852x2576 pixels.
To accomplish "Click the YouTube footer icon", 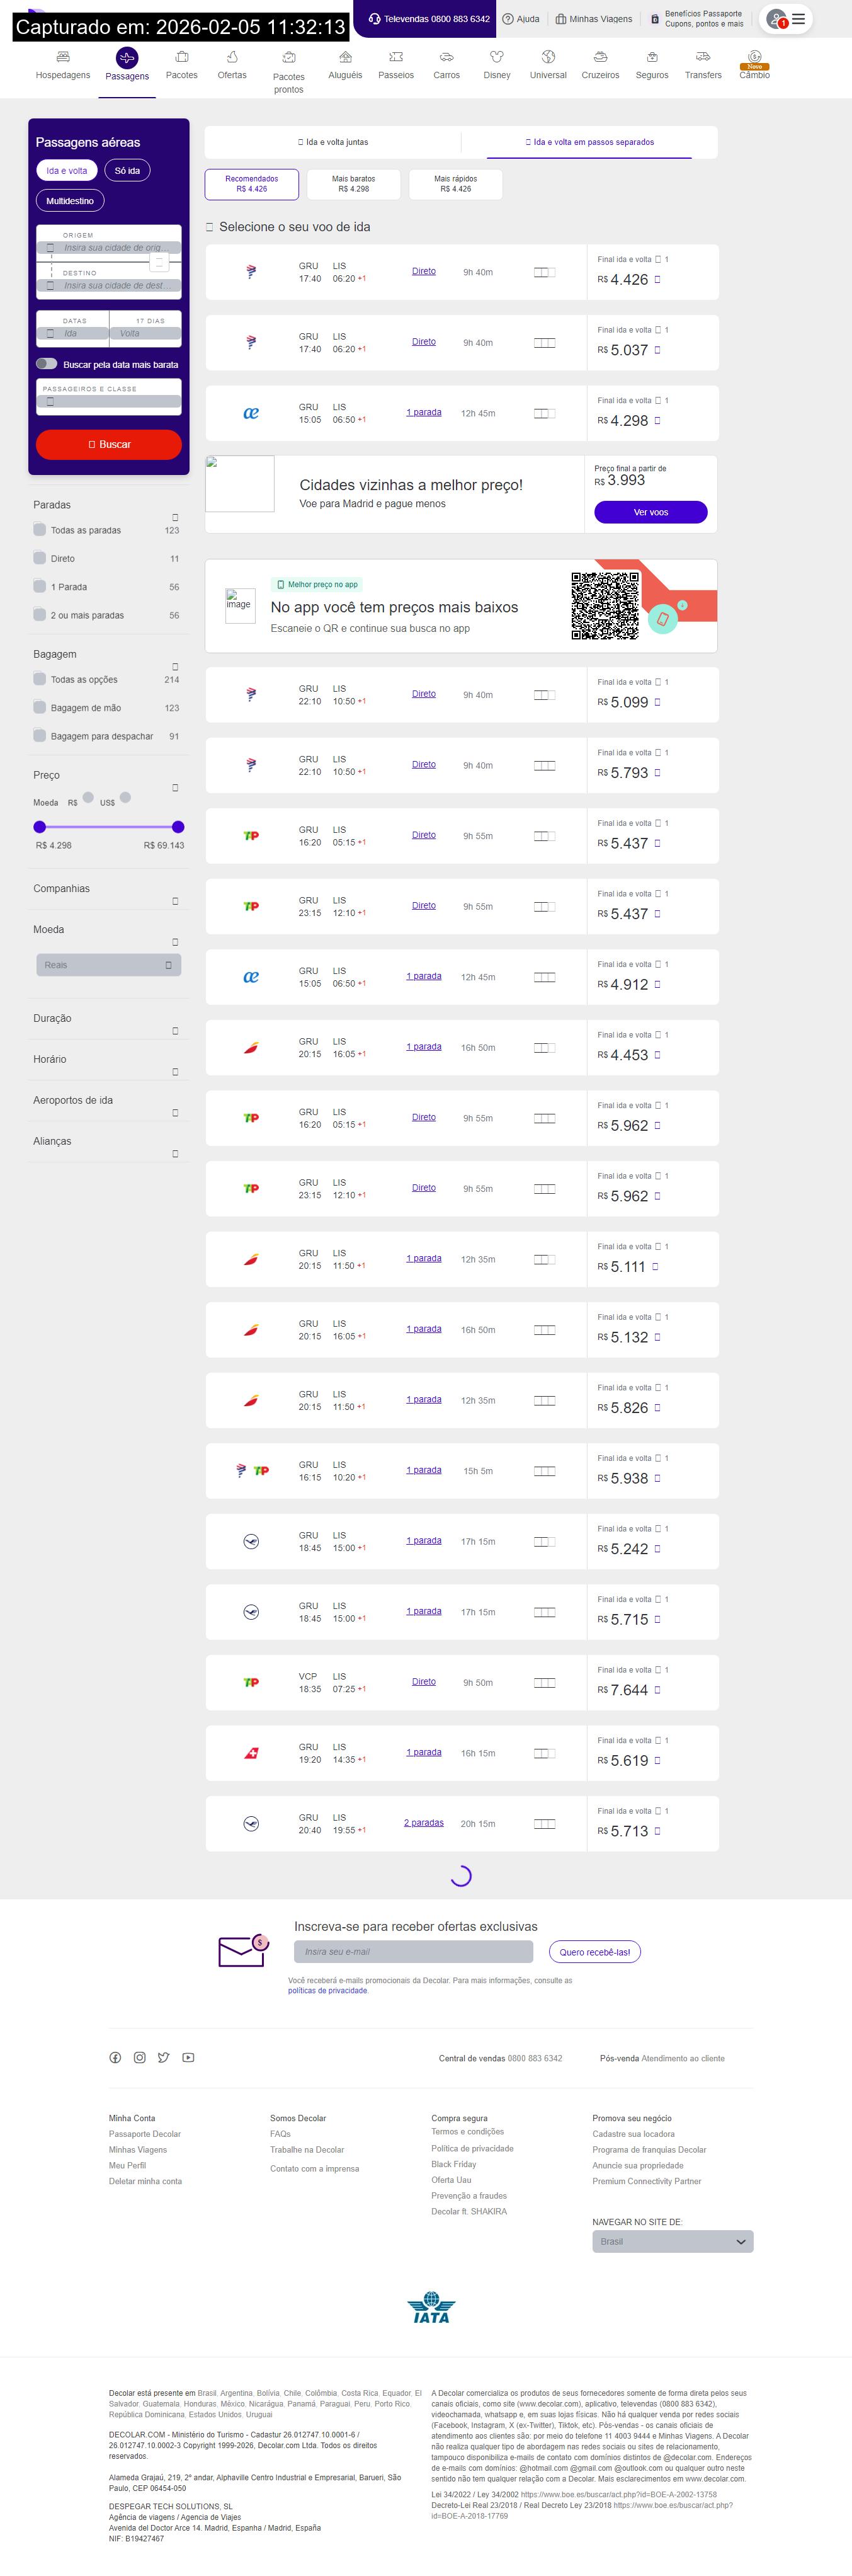I will point(188,2057).
